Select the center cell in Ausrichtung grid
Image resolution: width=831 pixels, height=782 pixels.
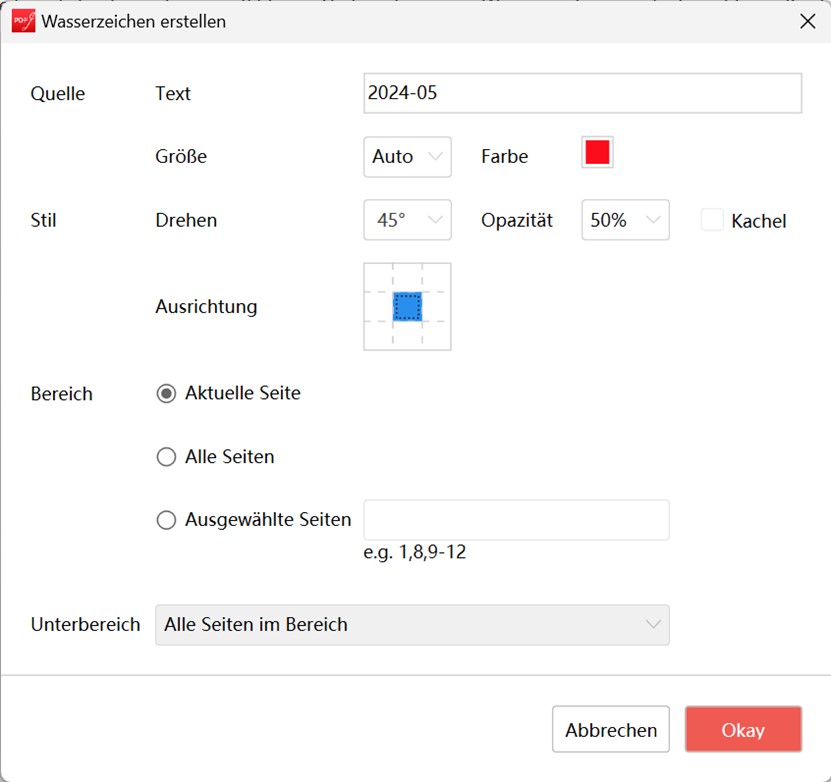coord(407,307)
